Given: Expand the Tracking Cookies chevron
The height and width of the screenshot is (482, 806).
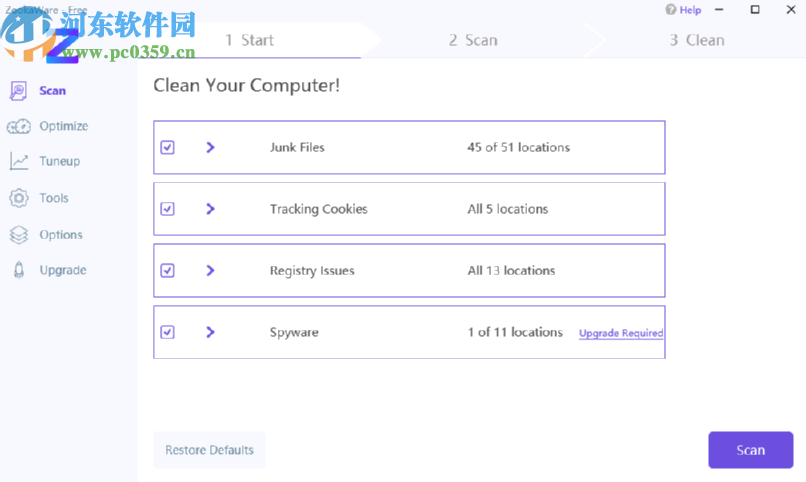Looking at the screenshot, I should 210,209.
